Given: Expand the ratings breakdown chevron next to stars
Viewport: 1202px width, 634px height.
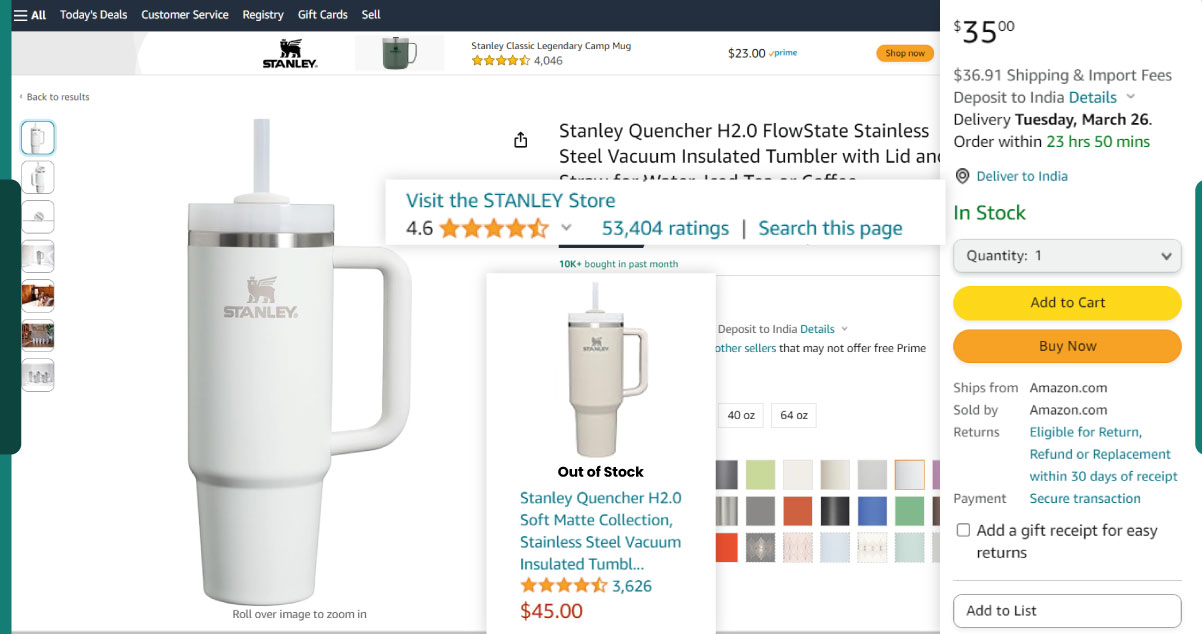Looking at the screenshot, I should (x=566, y=229).
